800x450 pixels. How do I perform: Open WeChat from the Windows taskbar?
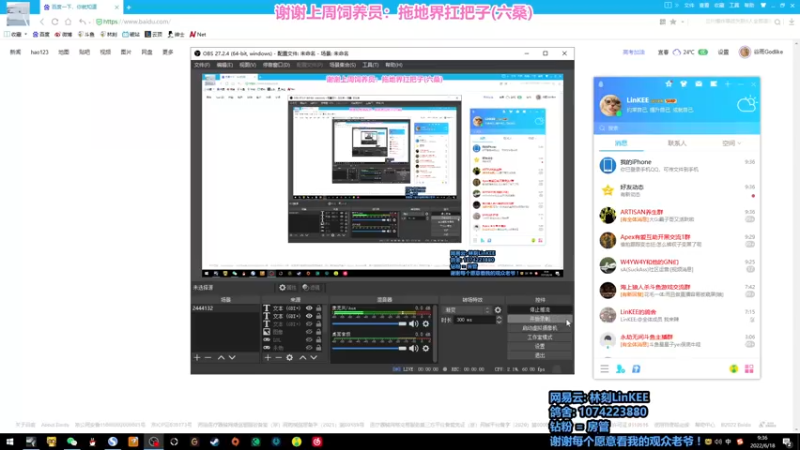pos(72,442)
